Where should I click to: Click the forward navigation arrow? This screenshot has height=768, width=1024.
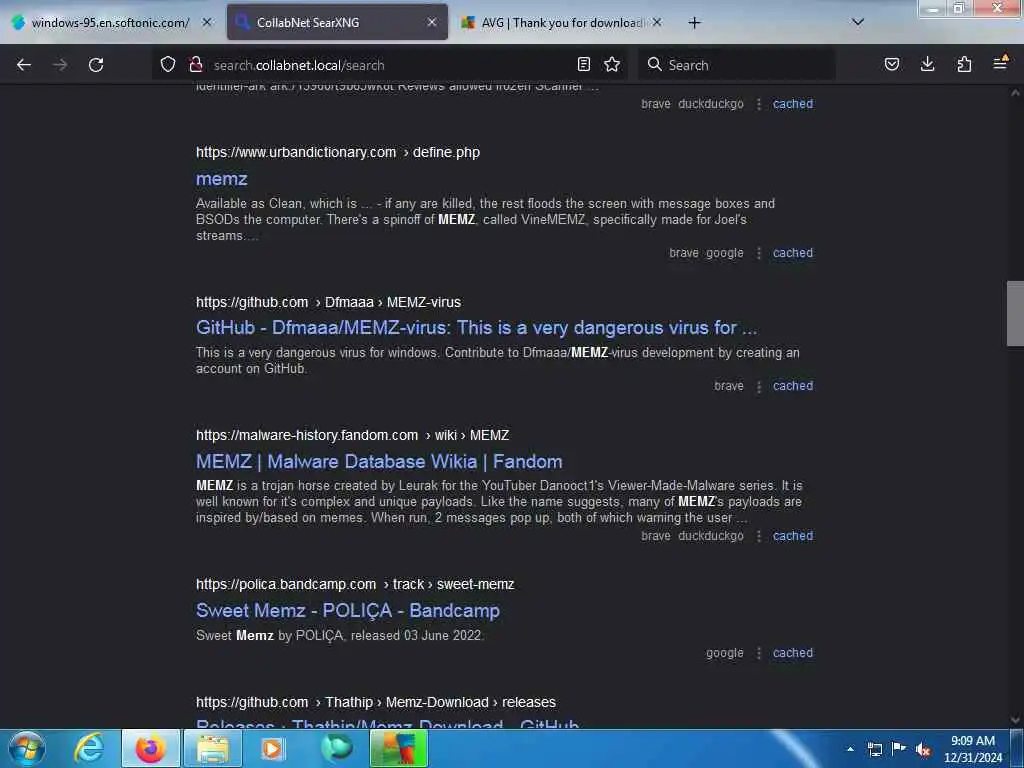[x=60, y=65]
